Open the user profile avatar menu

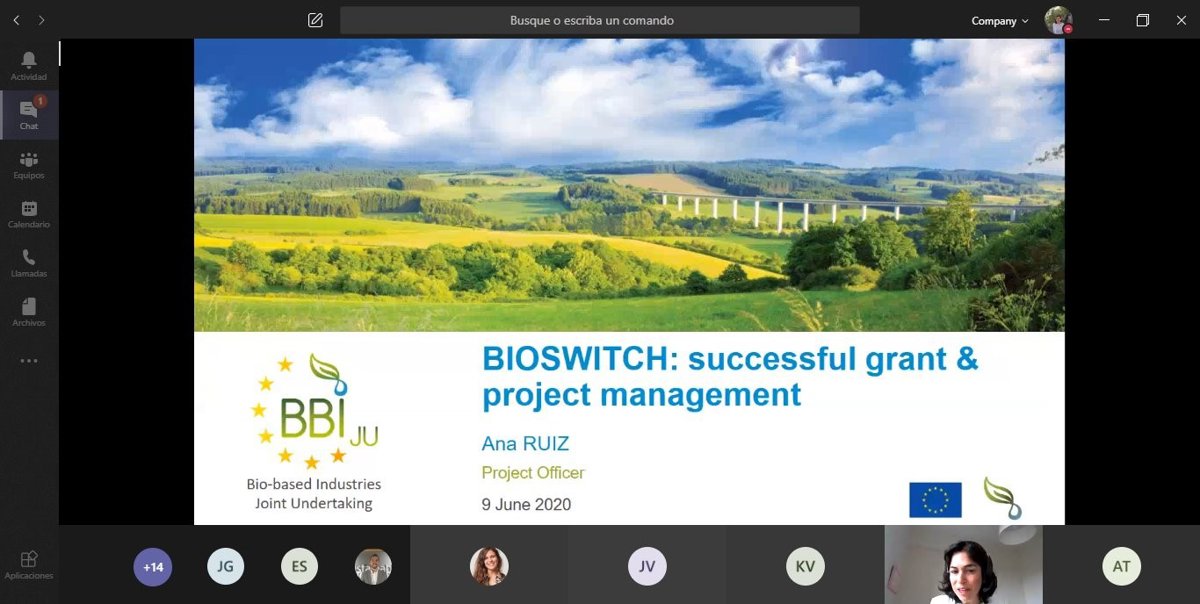(x=1058, y=20)
